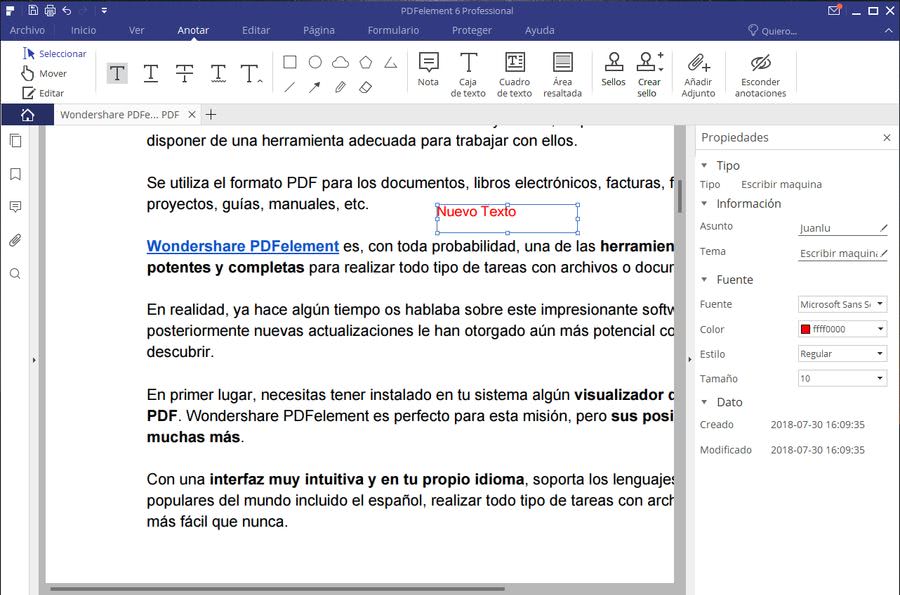The image size is (900, 595).
Task: Close the Wondershare PDFe... PDF tab
Action: pos(192,115)
